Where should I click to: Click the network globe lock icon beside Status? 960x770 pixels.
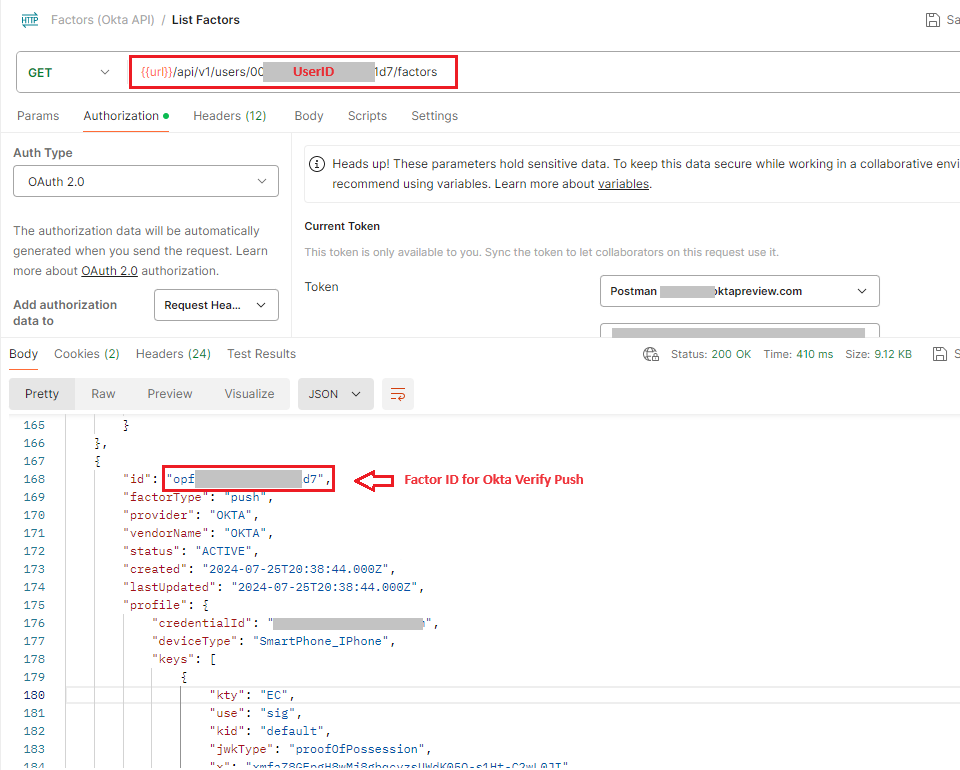pyautogui.click(x=651, y=354)
